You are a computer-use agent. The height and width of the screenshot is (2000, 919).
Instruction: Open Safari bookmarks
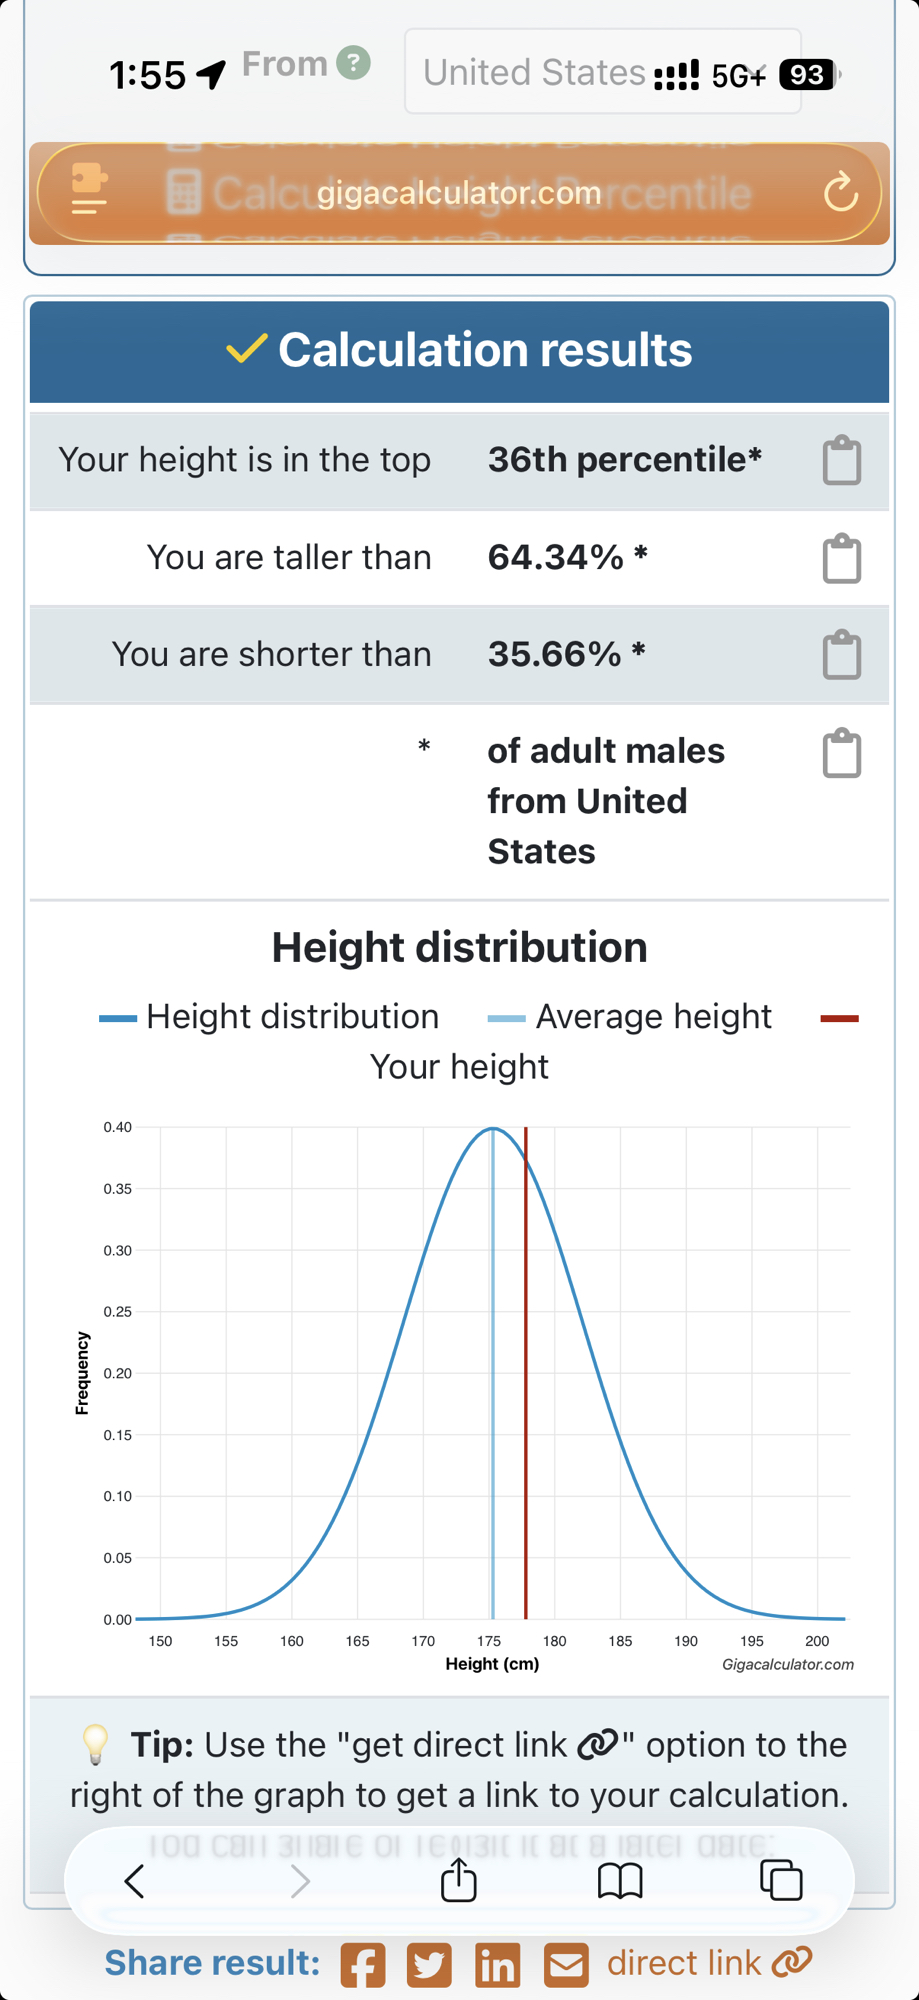click(620, 1881)
